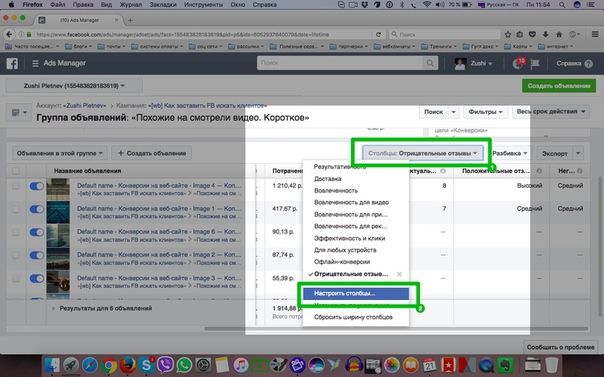Screen dimensions: 604x377
Task: Toggle off the Image 6 ad switch
Action: [x=37, y=232]
